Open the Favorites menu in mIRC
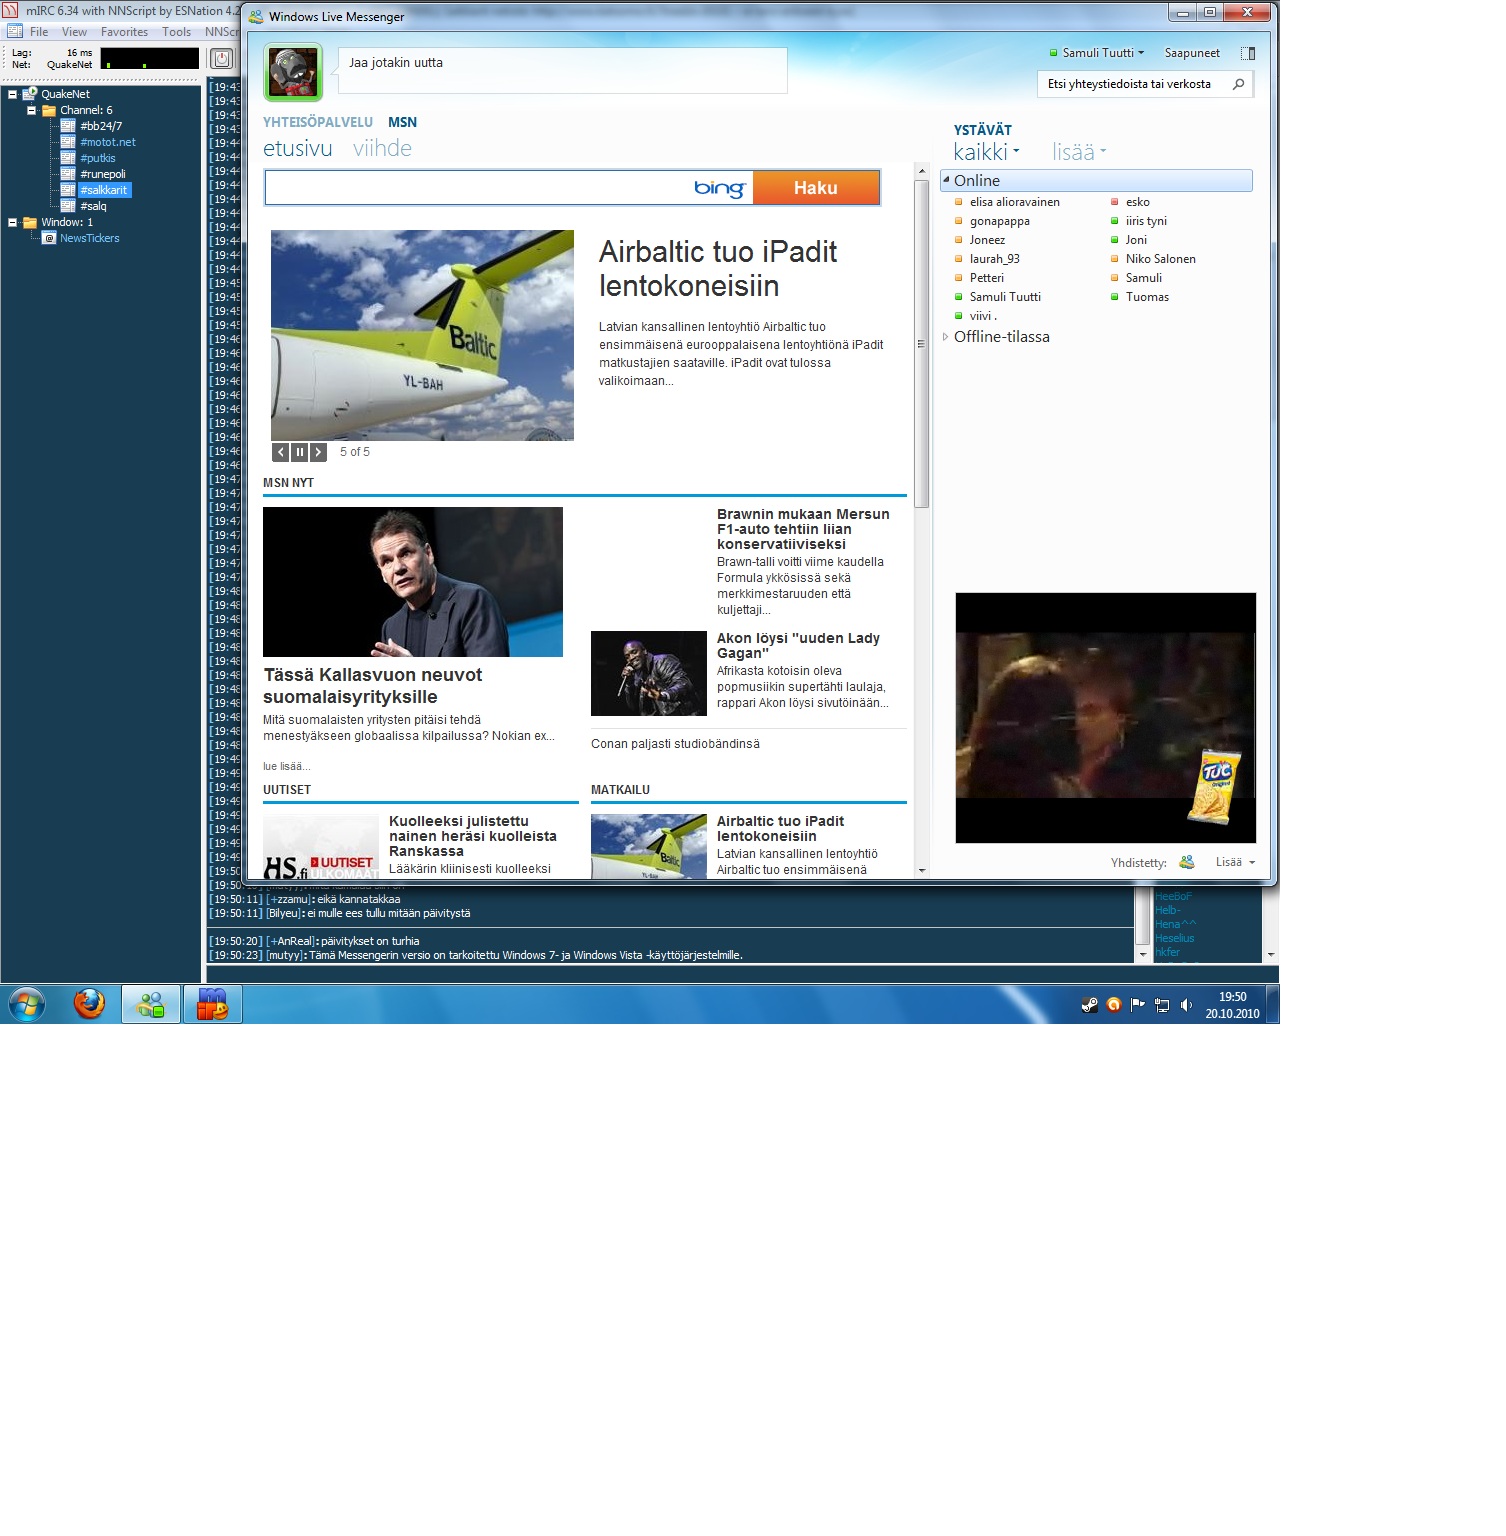This screenshot has width=1506, height=1536. pyautogui.click(x=124, y=32)
